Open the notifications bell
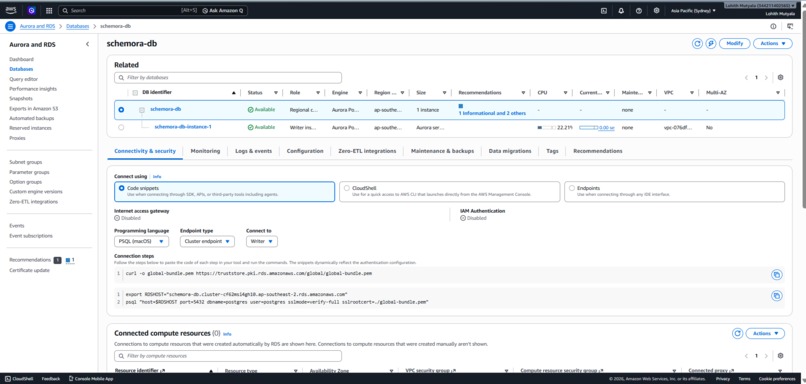 coord(621,10)
